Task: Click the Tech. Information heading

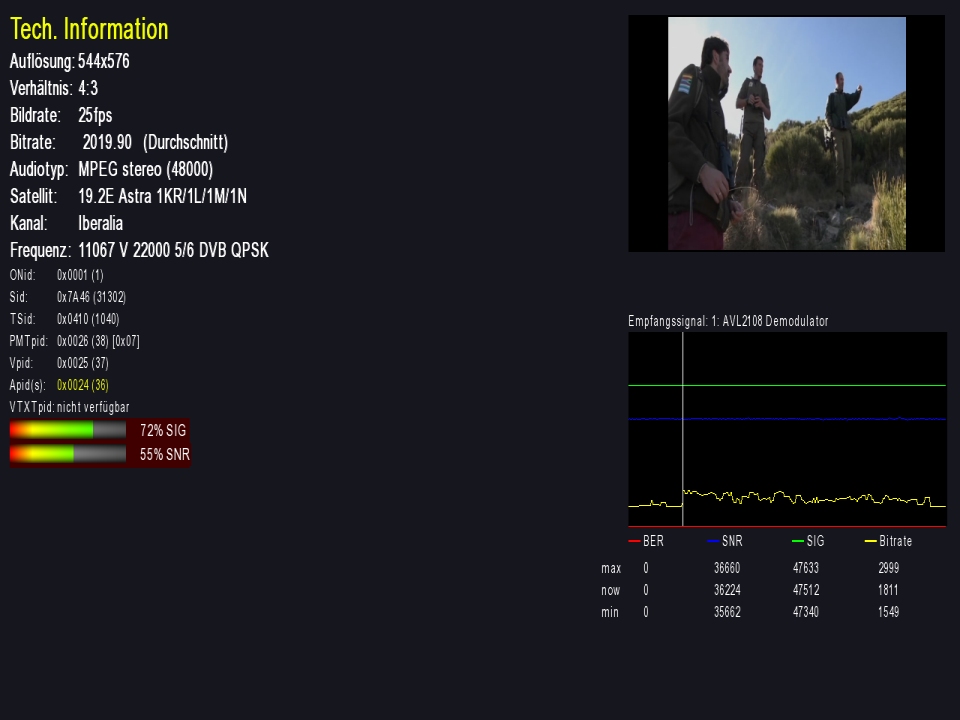Action: pyautogui.click(x=89, y=29)
